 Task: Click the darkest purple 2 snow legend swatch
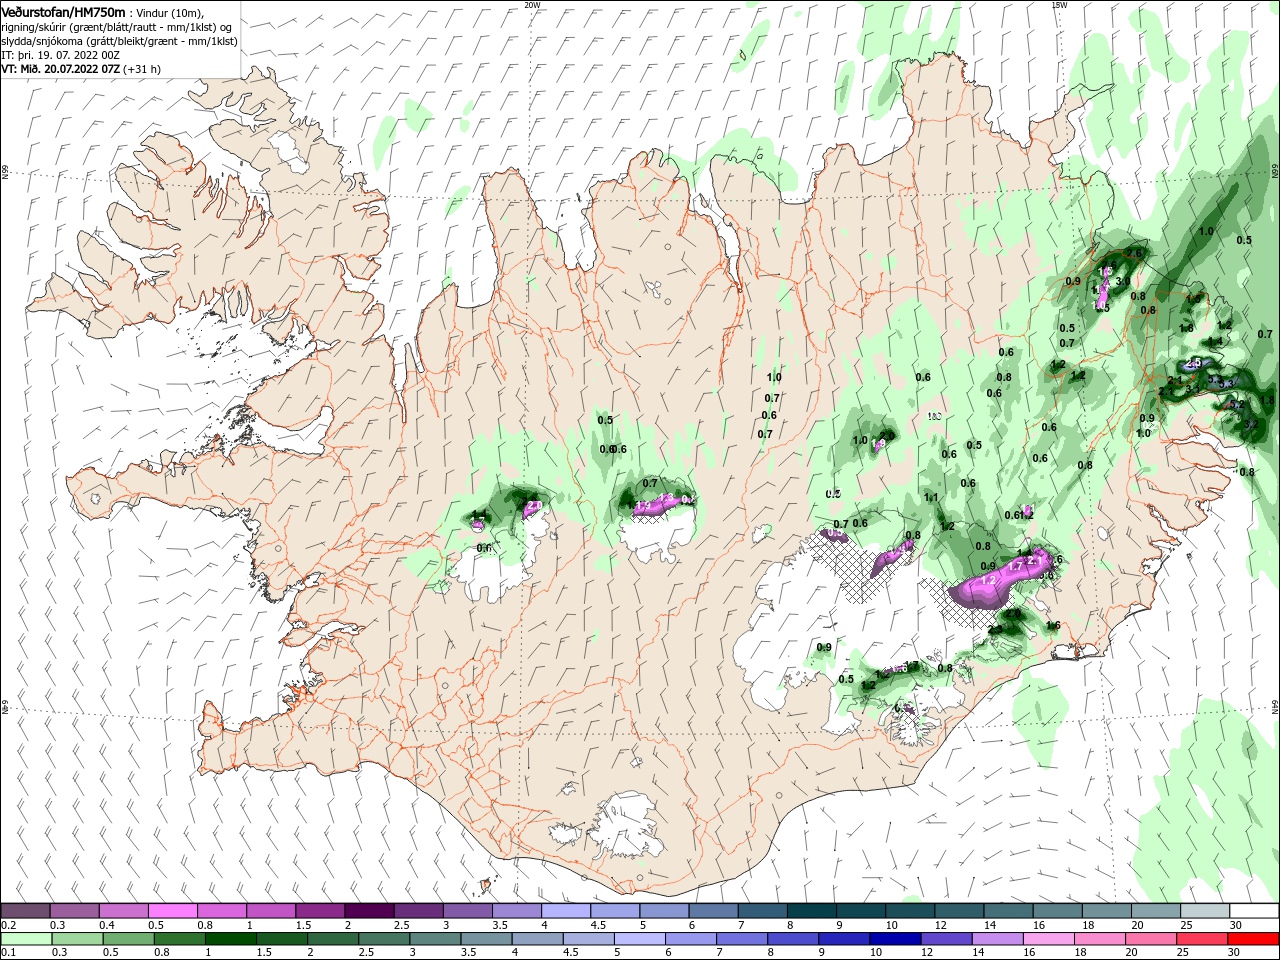(x=369, y=911)
